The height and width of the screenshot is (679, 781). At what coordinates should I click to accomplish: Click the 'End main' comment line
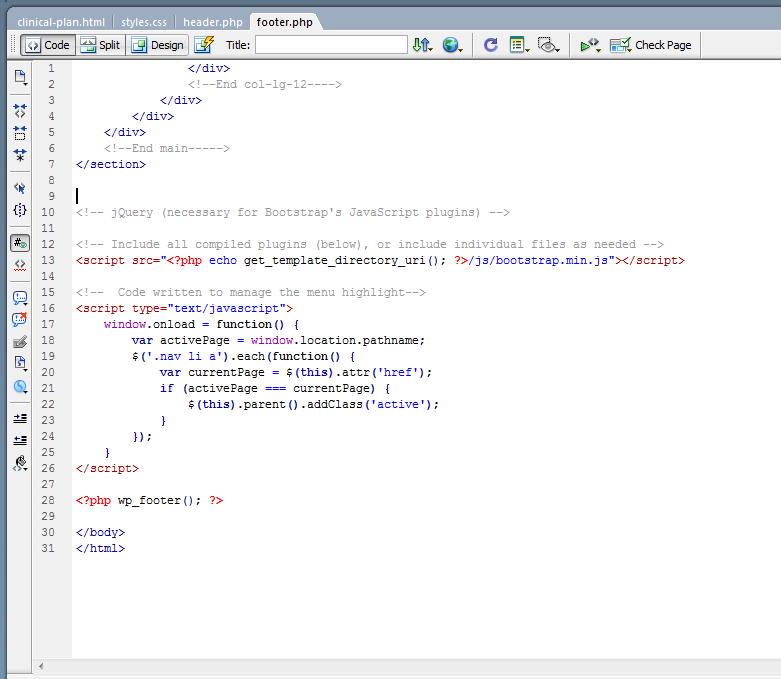click(x=167, y=148)
